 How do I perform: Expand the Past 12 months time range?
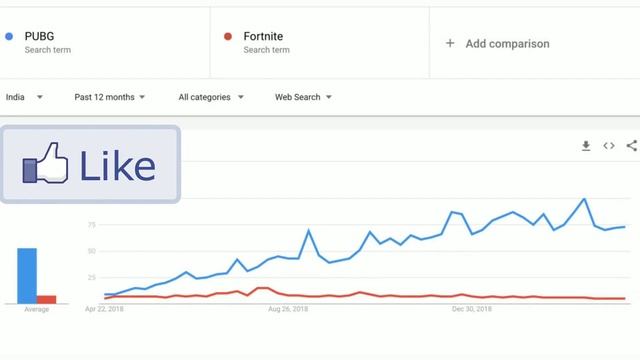click(x=109, y=97)
